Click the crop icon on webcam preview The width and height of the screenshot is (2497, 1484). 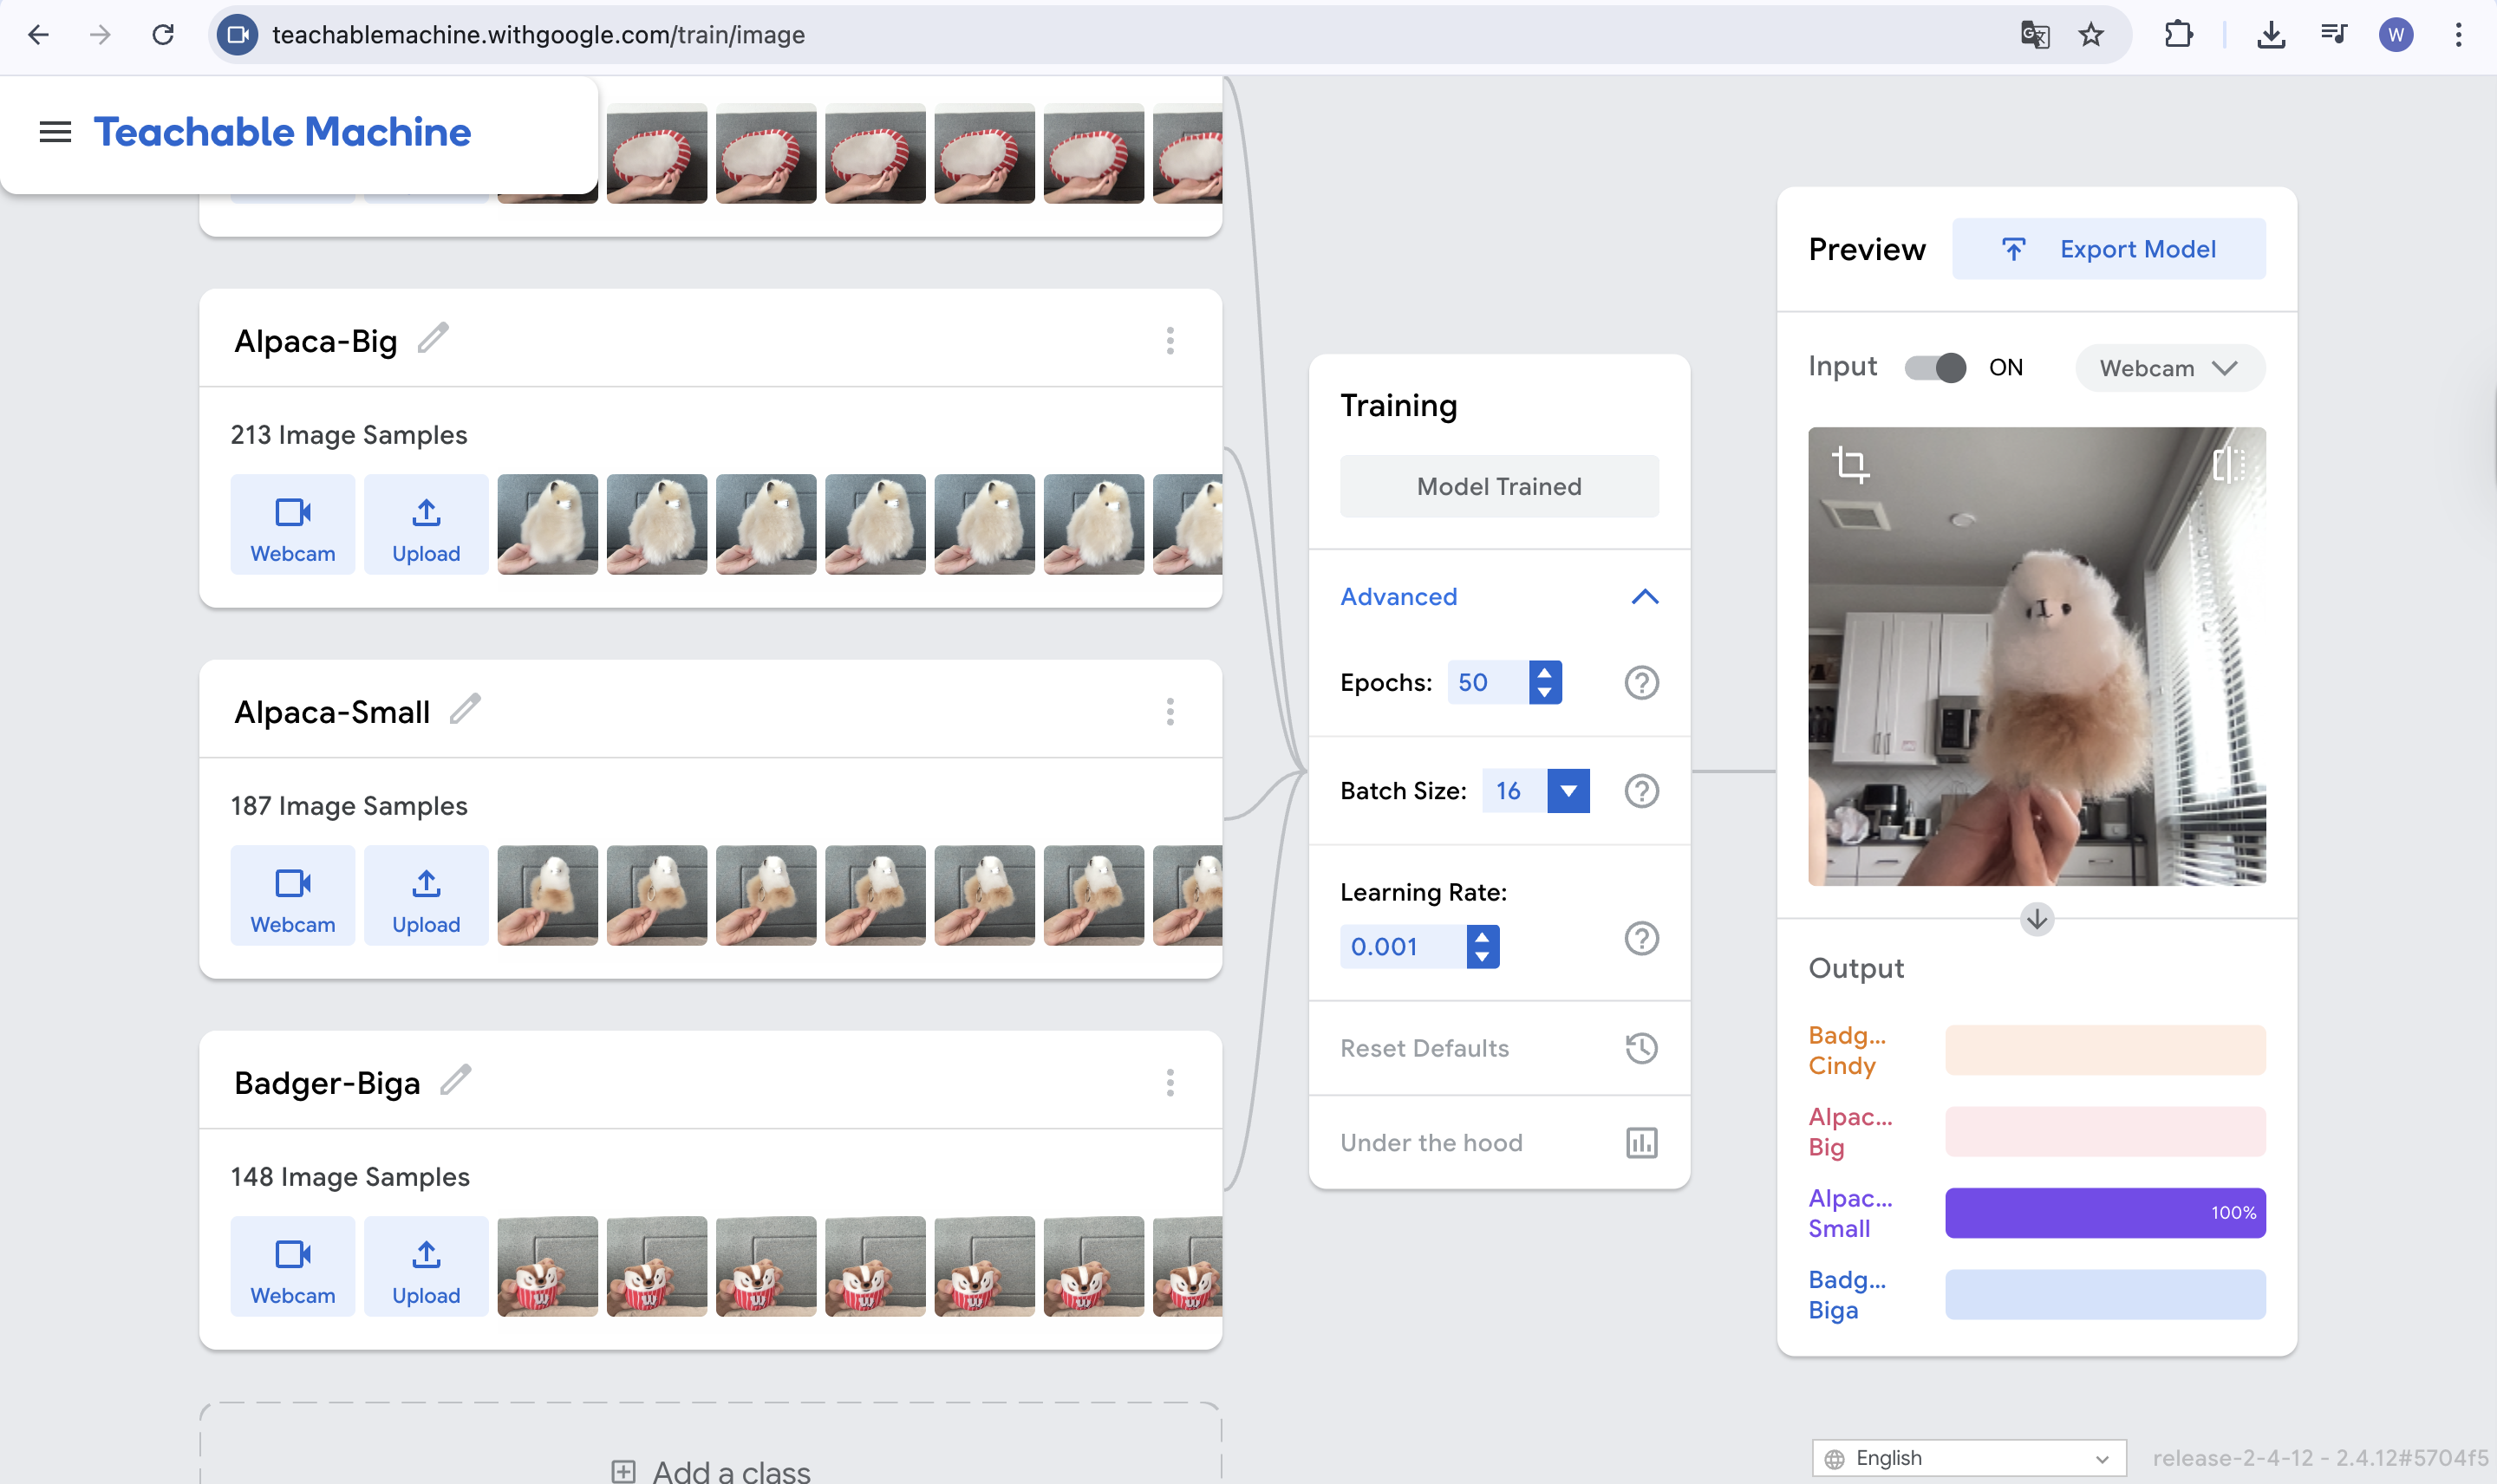click(1850, 465)
